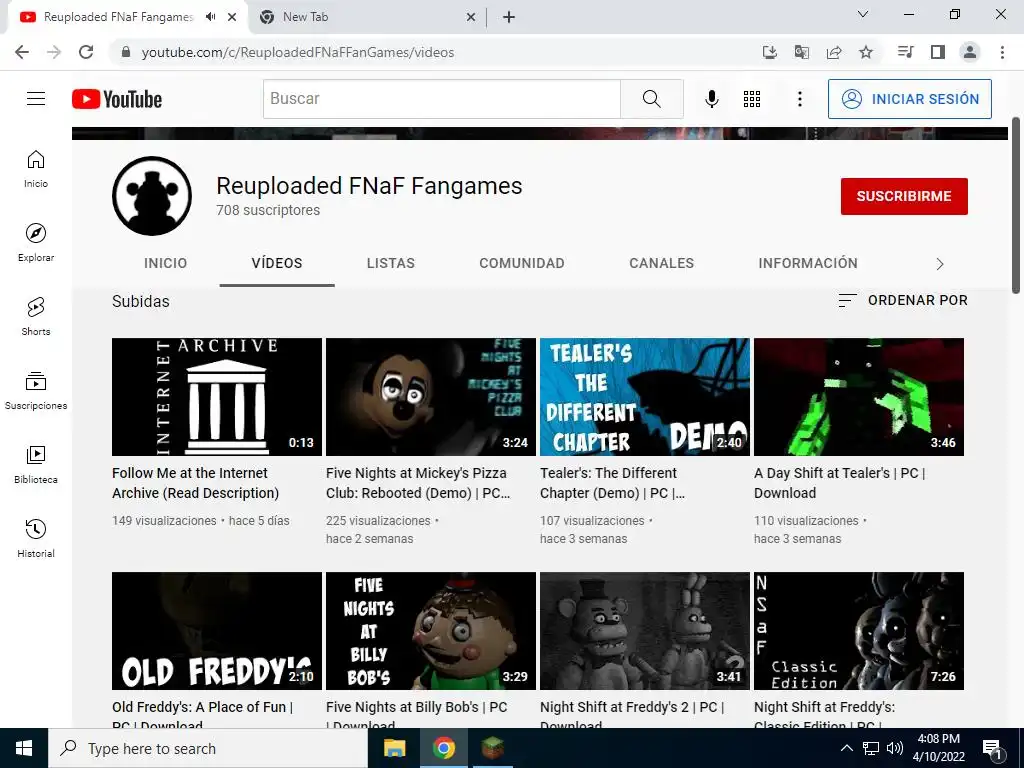This screenshot has width=1024, height=768.
Task: Open the Chrome three-dot menu
Action: [x=1002, y=52]
